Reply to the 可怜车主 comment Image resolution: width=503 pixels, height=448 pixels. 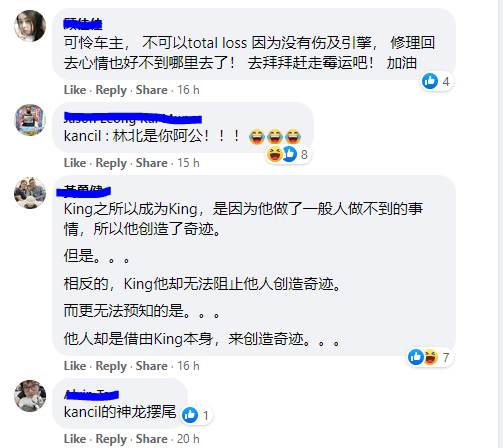click(x=111, y=90)
